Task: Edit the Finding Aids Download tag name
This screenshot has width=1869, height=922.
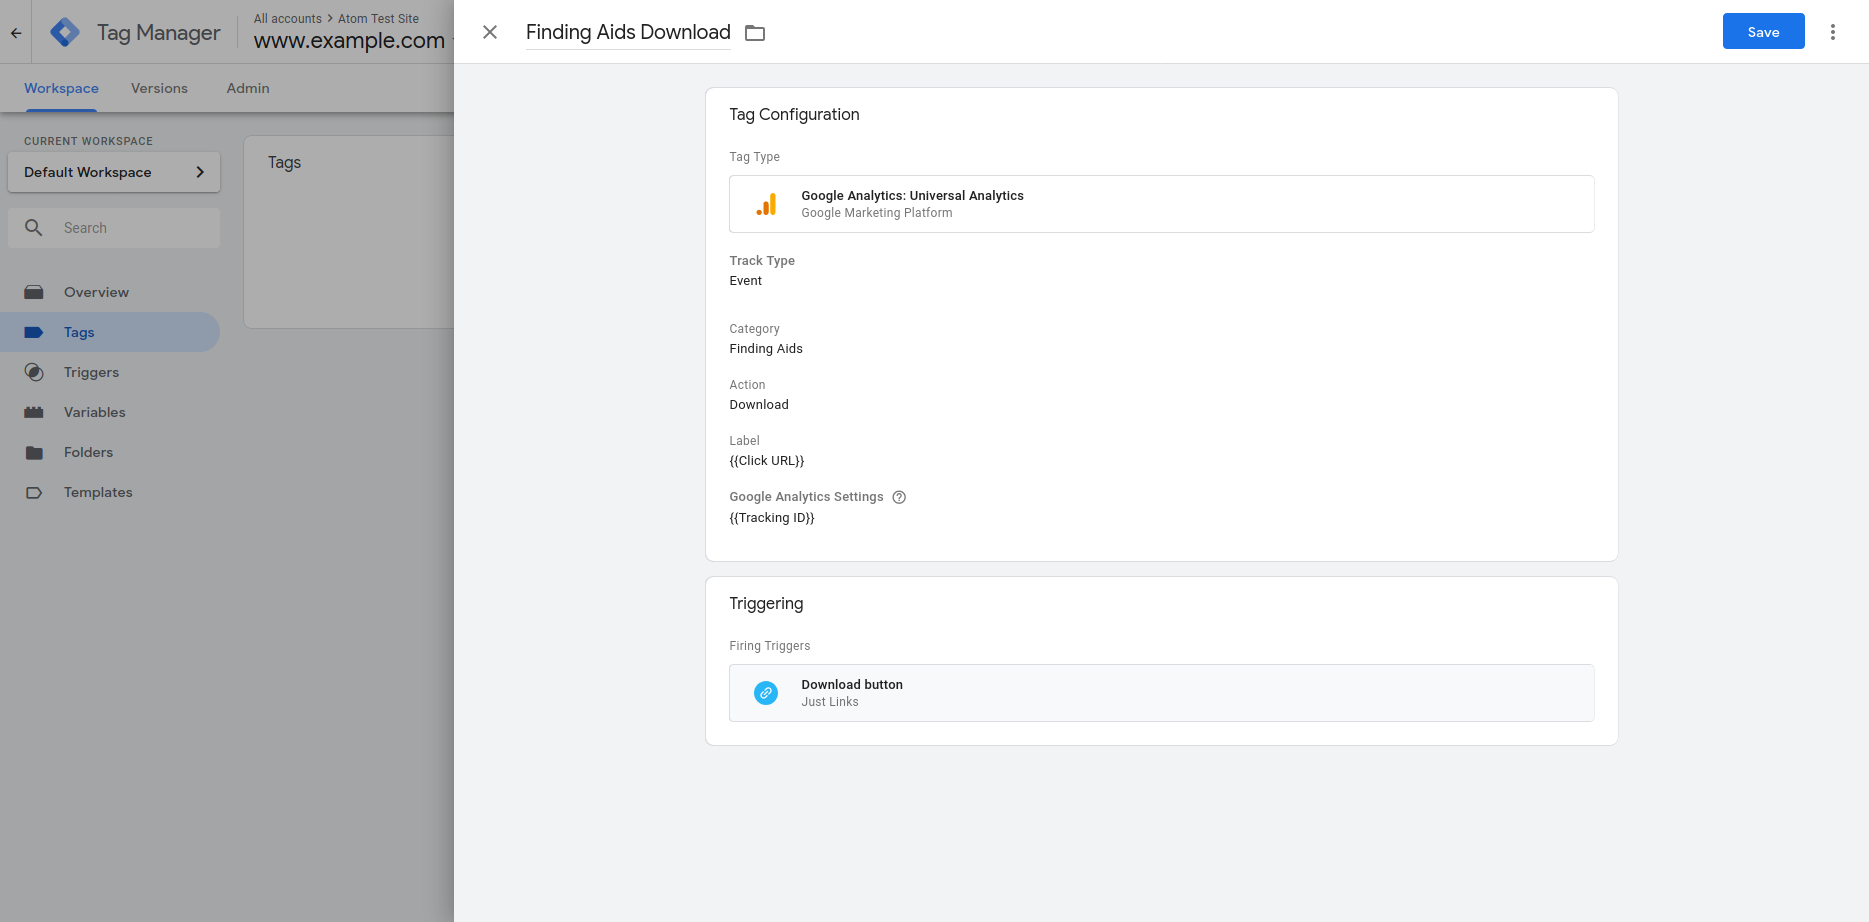Action: [628, 33]
